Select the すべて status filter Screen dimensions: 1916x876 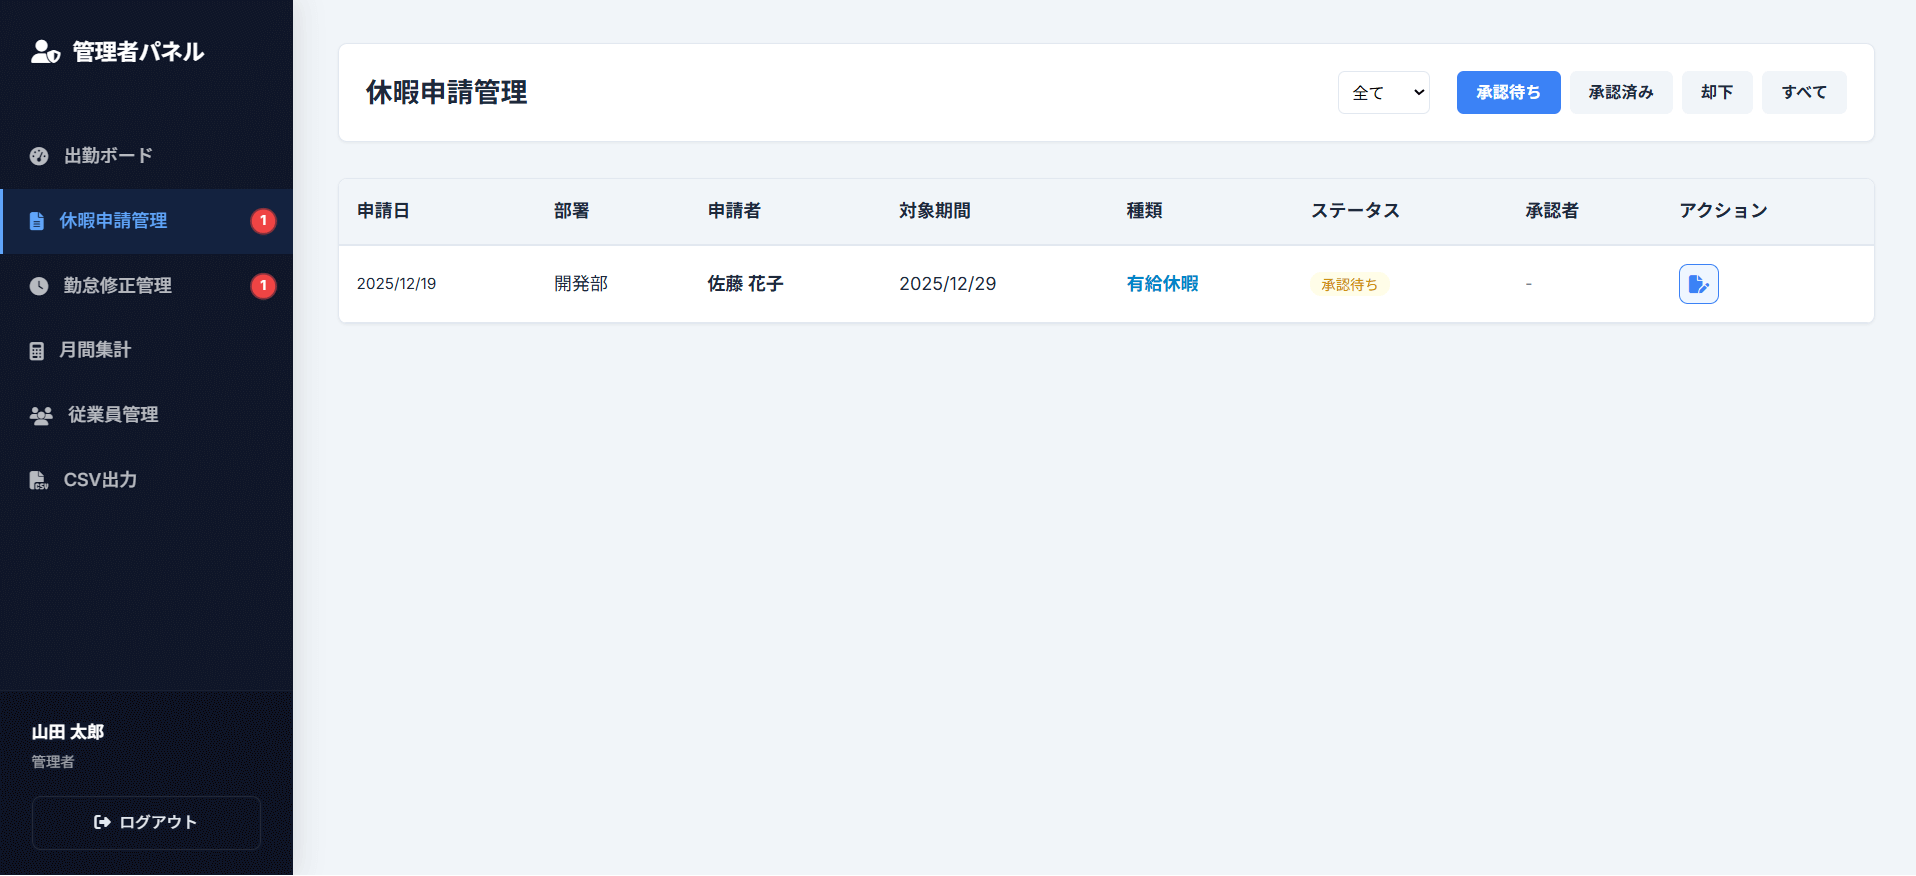[x=1803, y=93]
